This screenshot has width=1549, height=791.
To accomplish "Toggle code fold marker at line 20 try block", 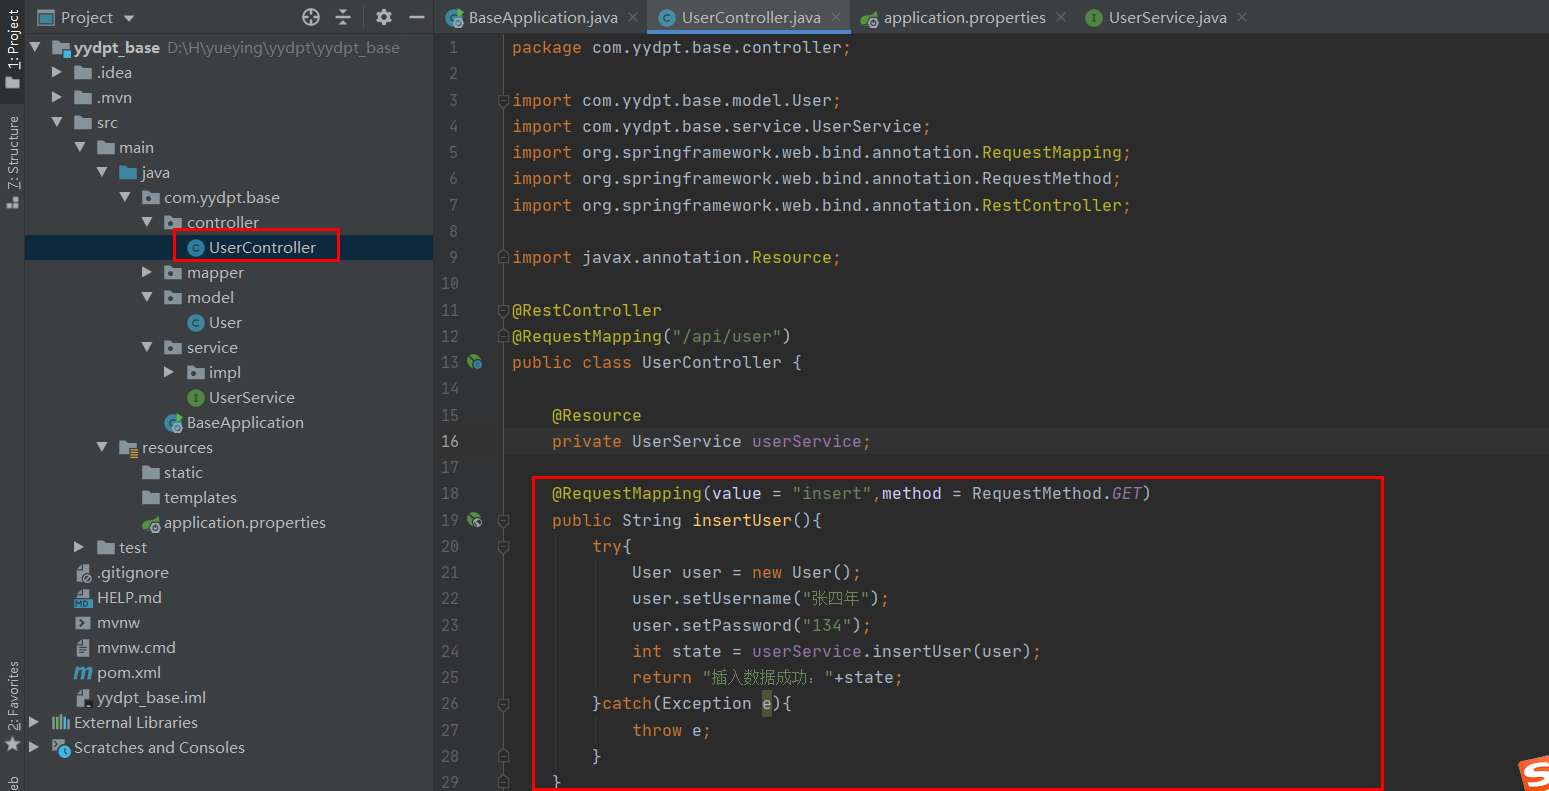I will click(503, 546).
